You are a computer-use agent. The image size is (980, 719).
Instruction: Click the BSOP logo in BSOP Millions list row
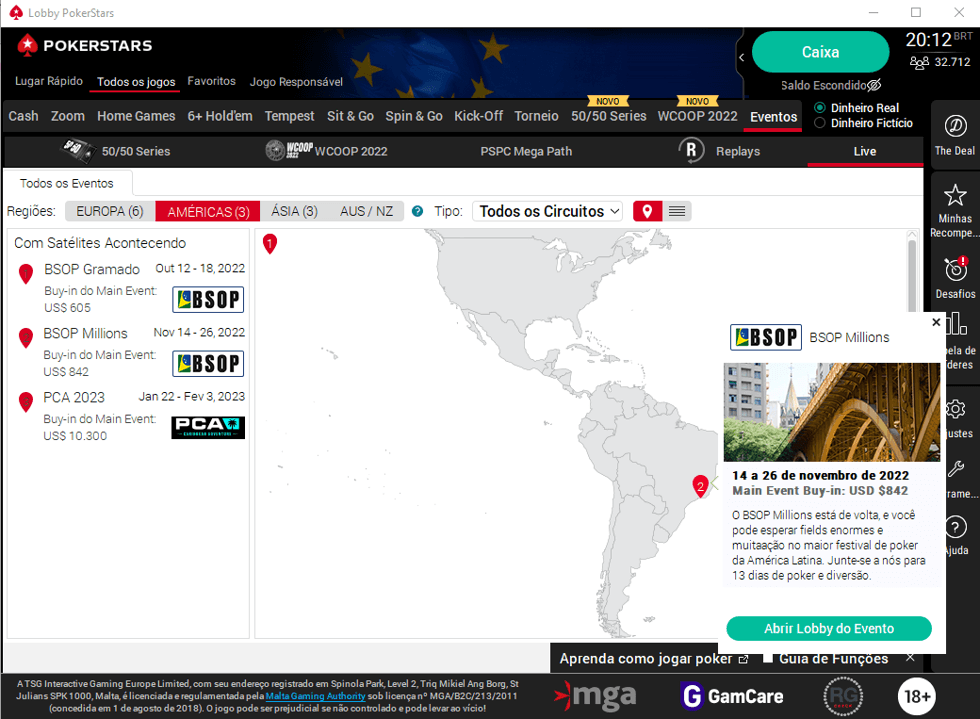point(208,364)
